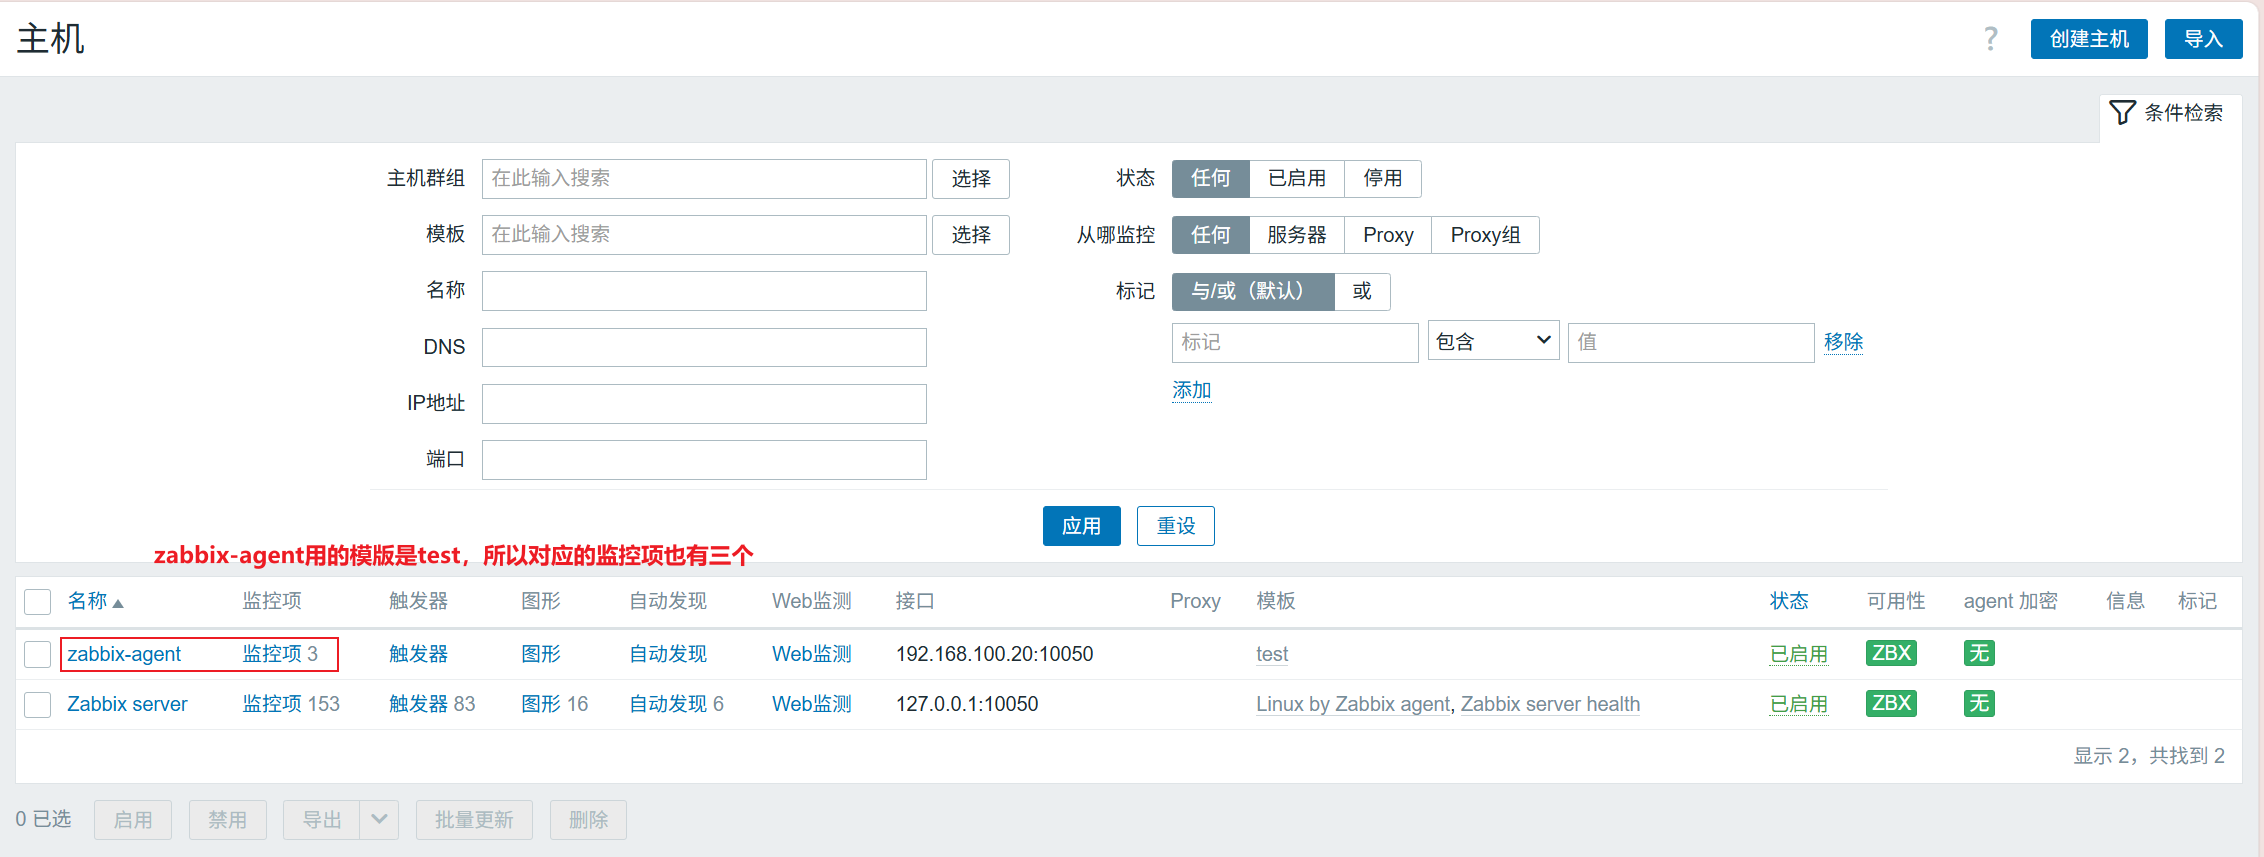Set 从哪监控 filter to 任何
2264x857 pixels.
coord(1210,235)
